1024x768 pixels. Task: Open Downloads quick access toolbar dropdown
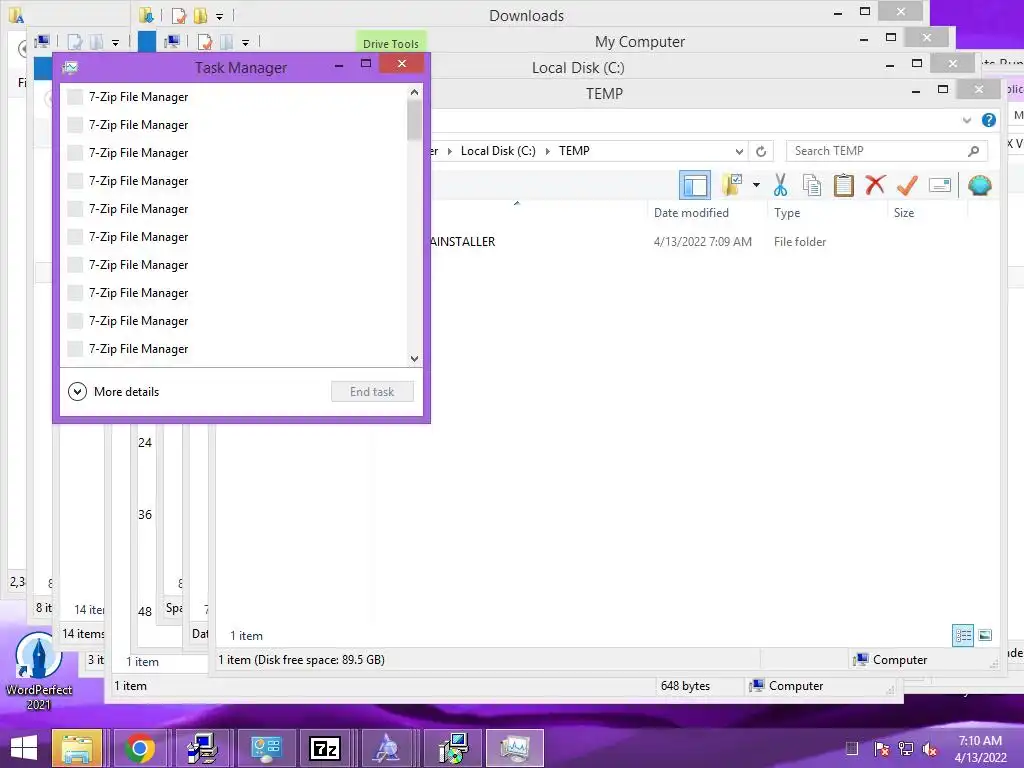coord(219,16)
